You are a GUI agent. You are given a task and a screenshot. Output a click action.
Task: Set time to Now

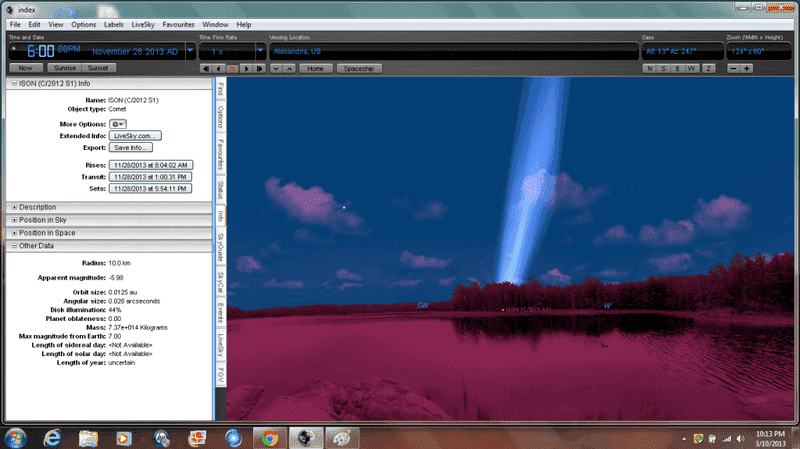(x=26, y=68)
